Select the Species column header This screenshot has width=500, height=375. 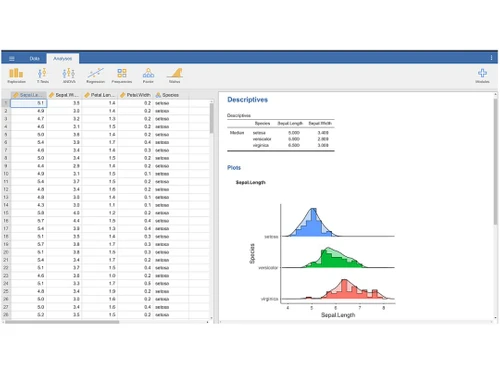(x=171, y=95)
